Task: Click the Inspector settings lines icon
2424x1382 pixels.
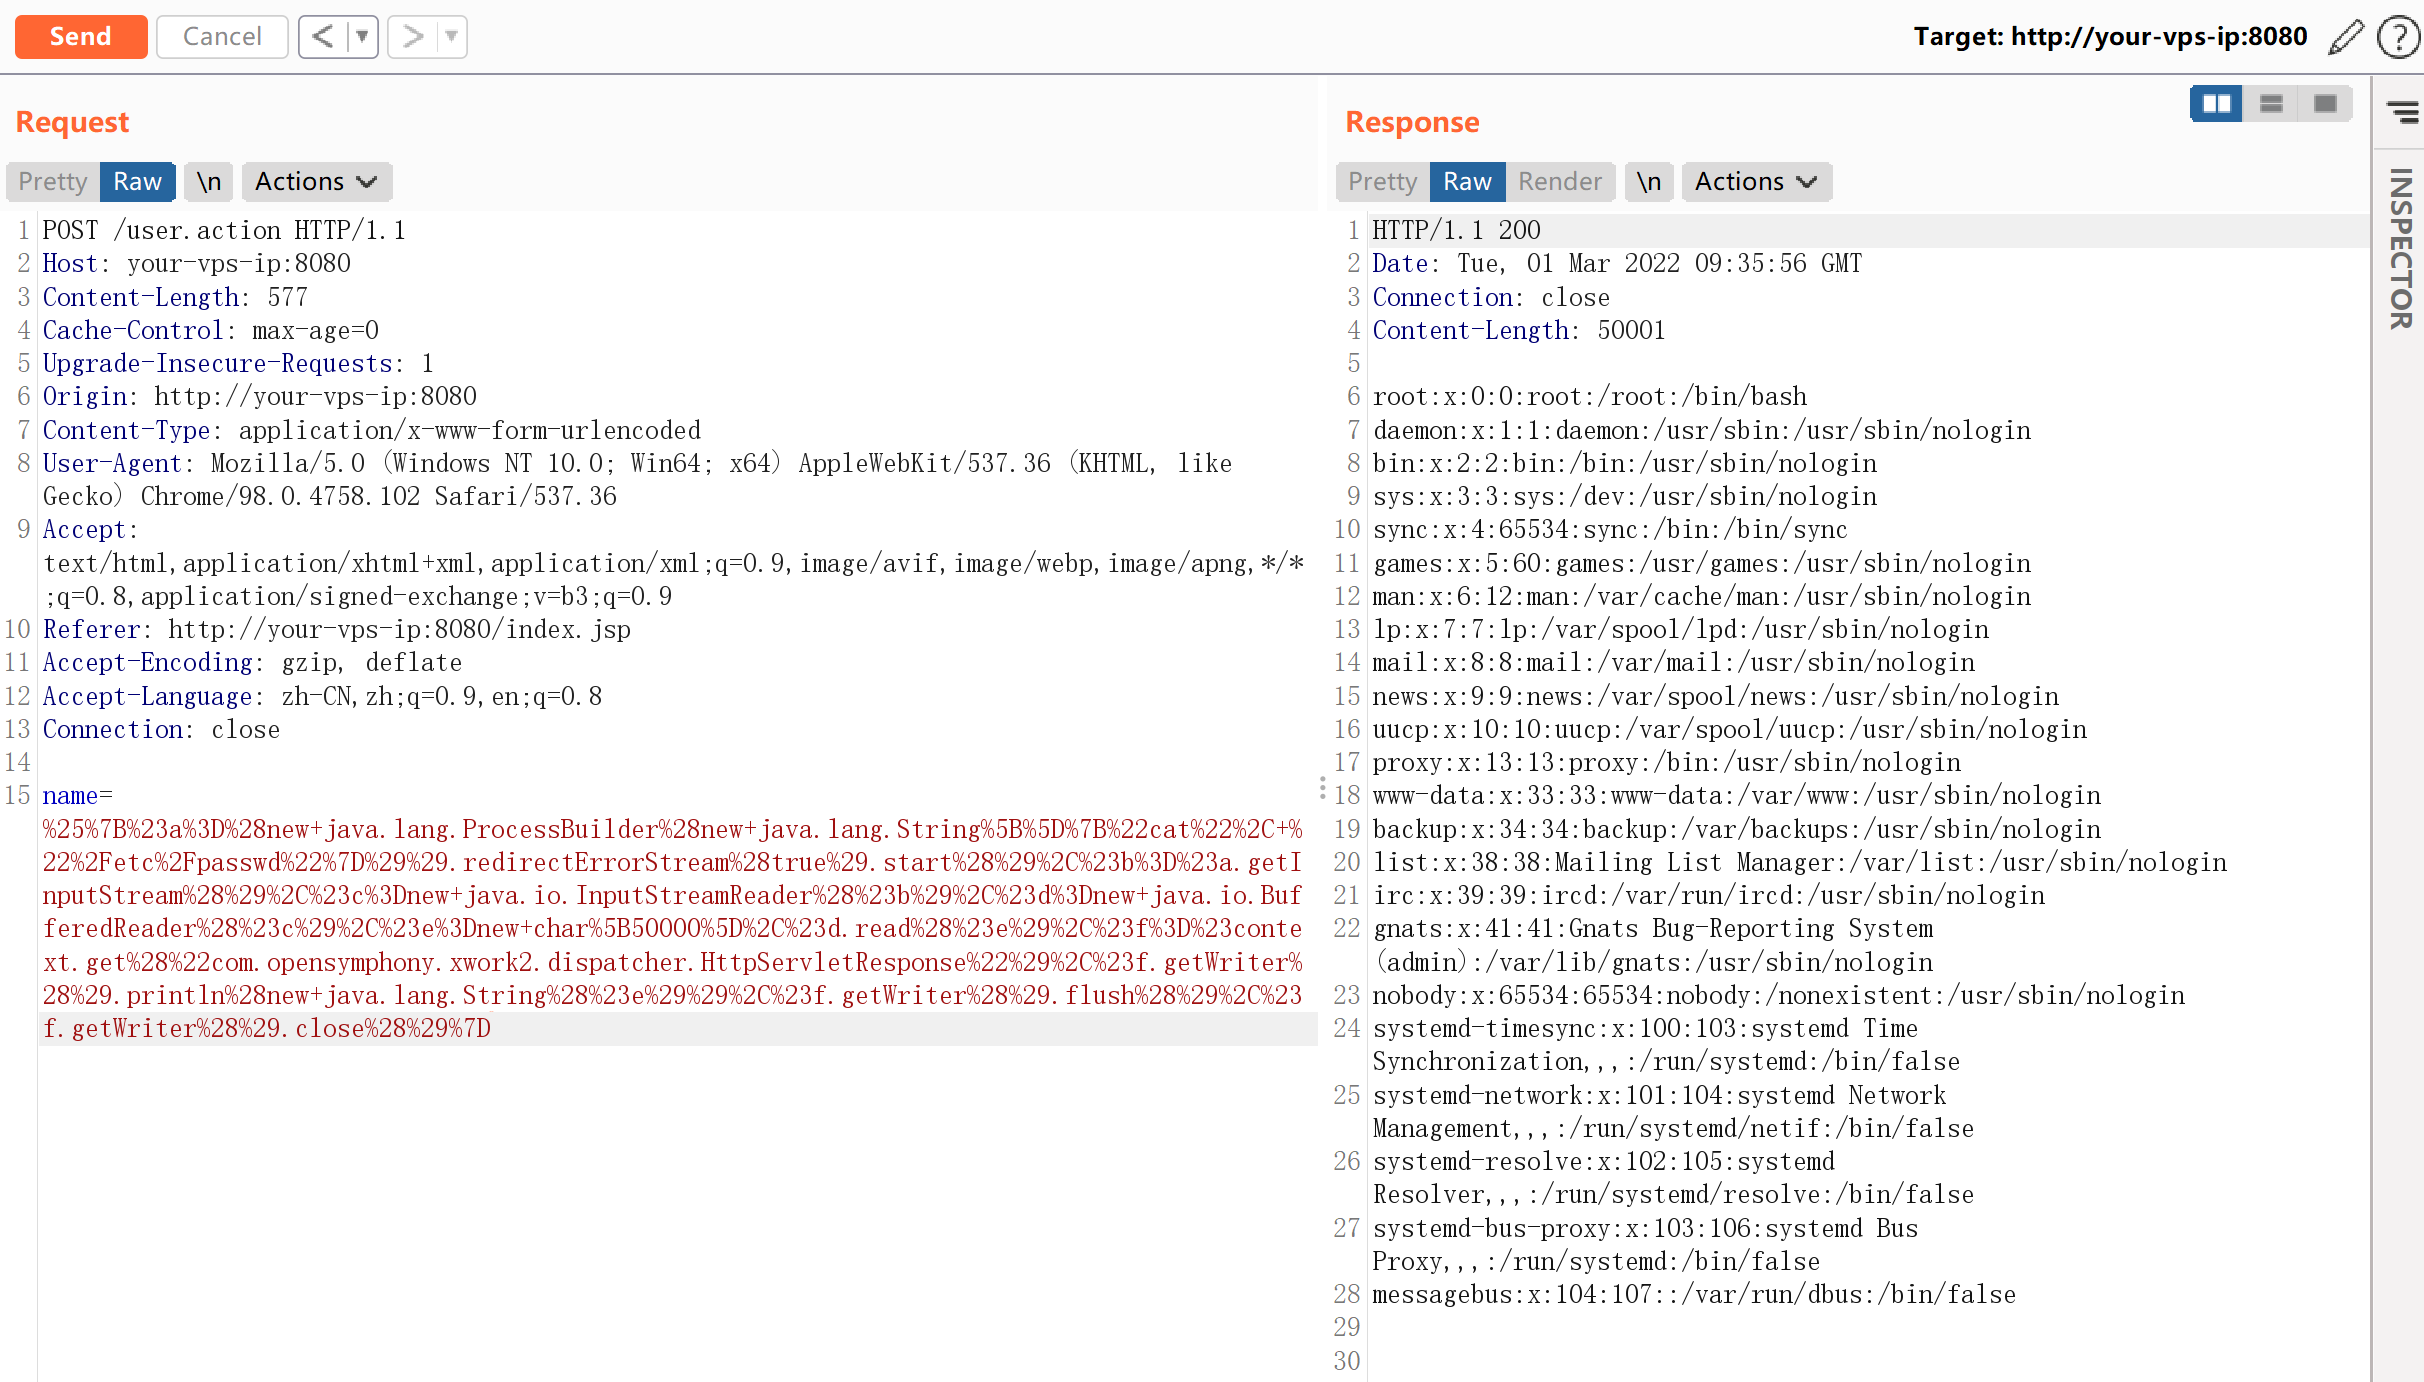Action: click(x=2402, y=111)
